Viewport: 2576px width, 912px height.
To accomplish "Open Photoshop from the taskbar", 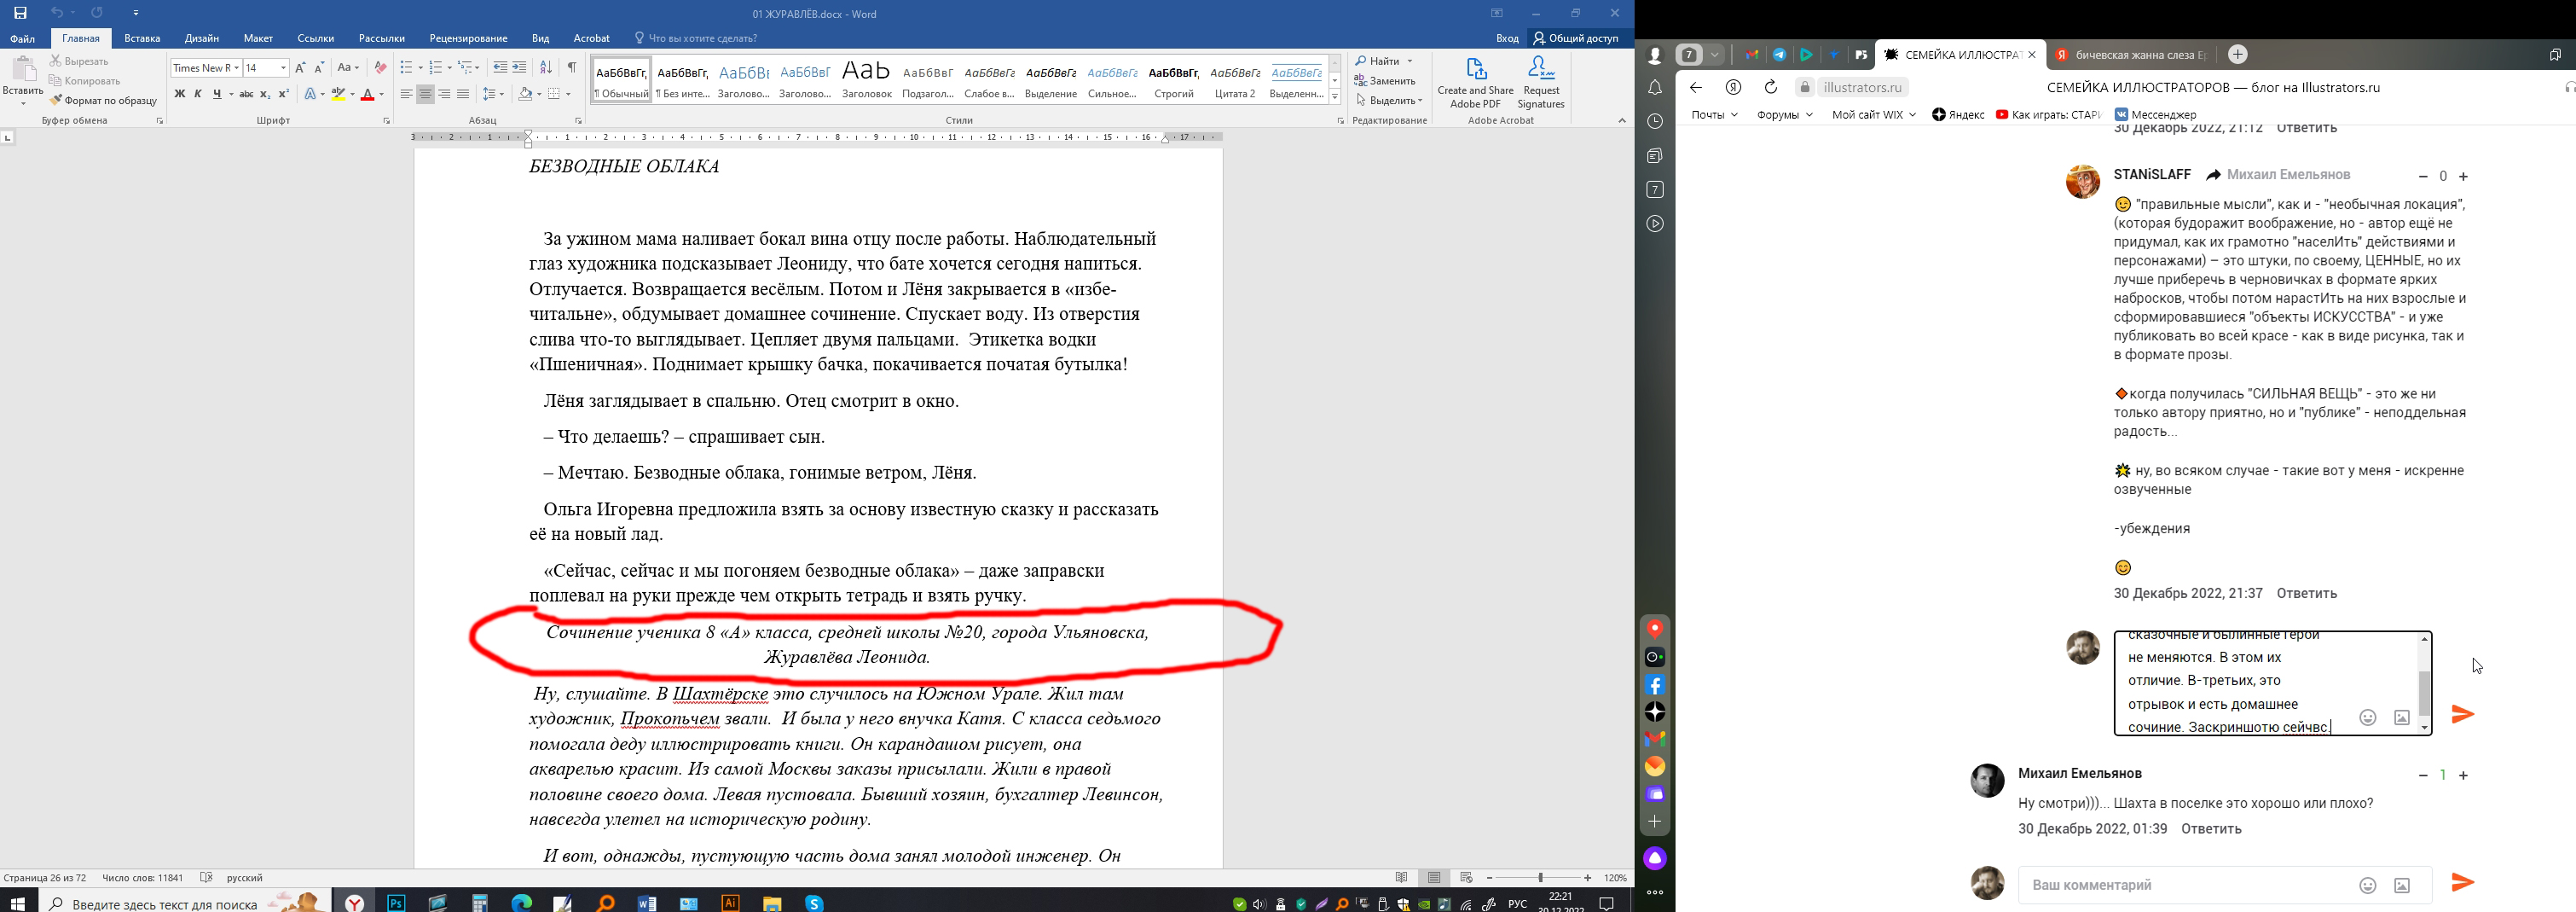I will (x=396, y=903).
